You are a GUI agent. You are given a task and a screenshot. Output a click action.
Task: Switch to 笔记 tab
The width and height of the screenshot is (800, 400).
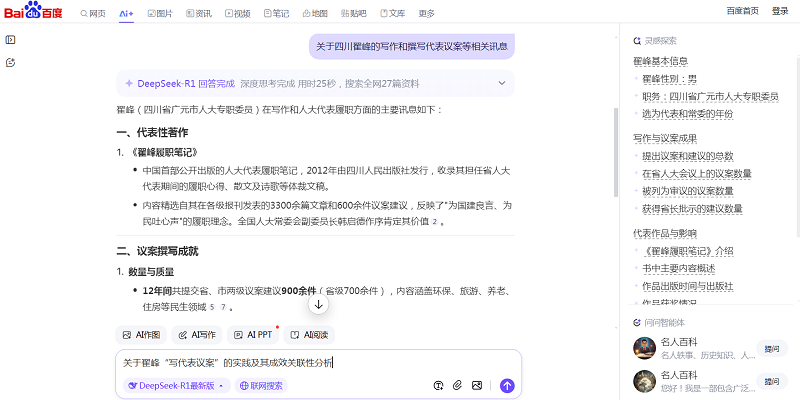click(x=277, y=14)
